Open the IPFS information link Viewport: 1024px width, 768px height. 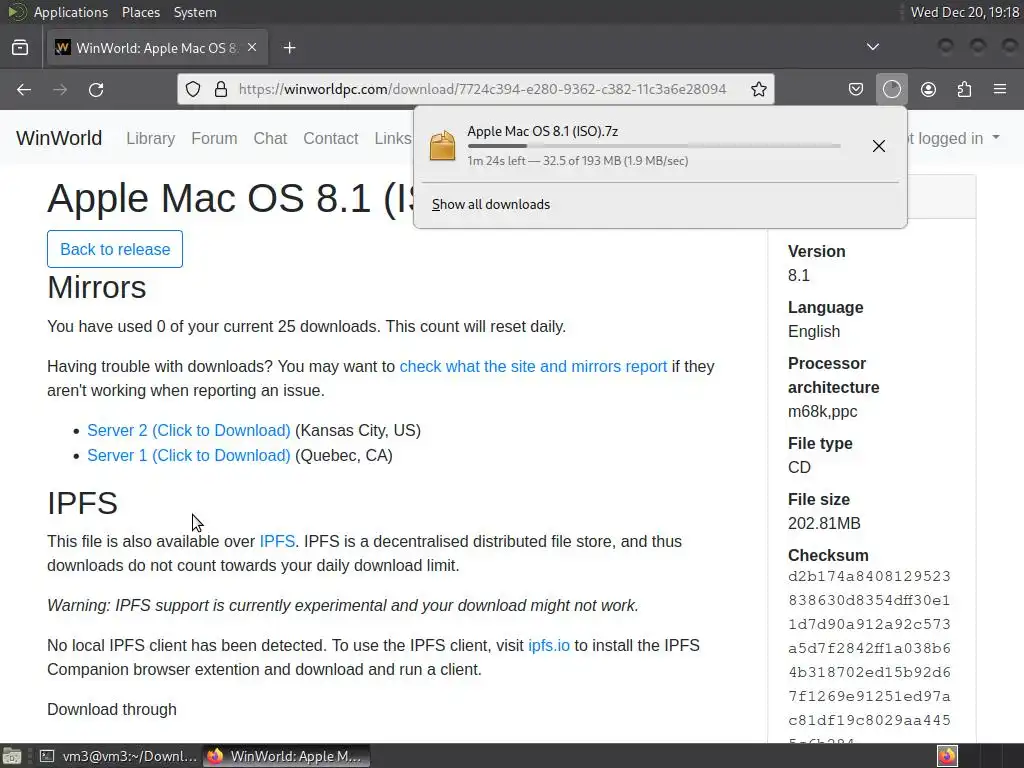coord(277,541)
